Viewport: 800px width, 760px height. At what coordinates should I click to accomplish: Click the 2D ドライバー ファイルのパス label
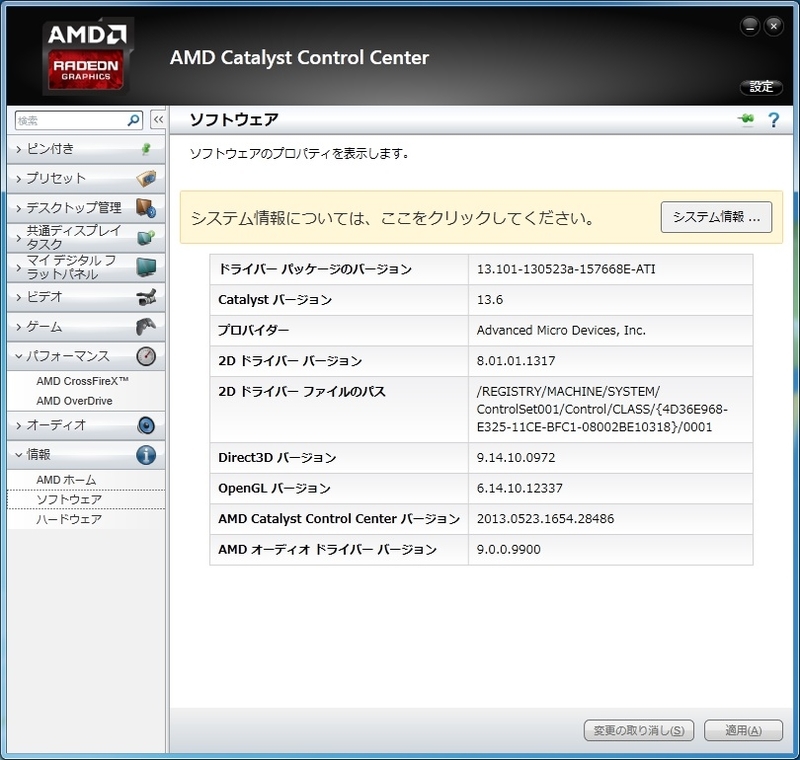[302, 391]
